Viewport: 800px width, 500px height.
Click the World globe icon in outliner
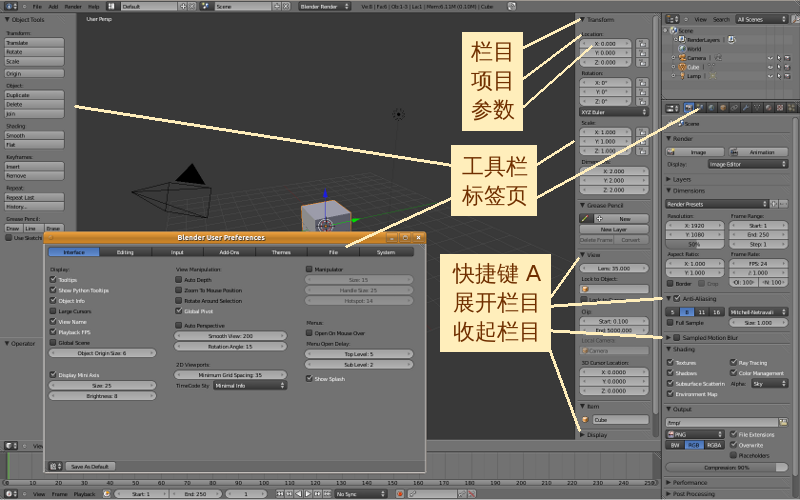[682, 48]
